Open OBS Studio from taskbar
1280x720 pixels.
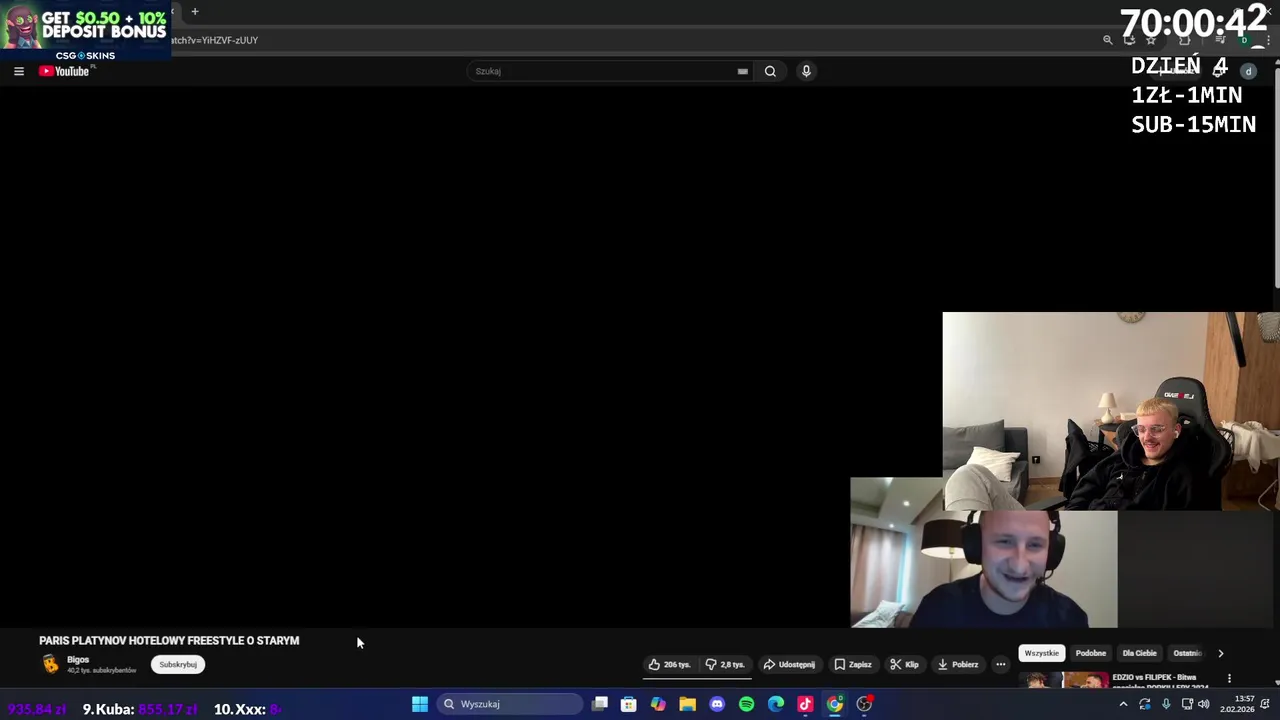864,704
